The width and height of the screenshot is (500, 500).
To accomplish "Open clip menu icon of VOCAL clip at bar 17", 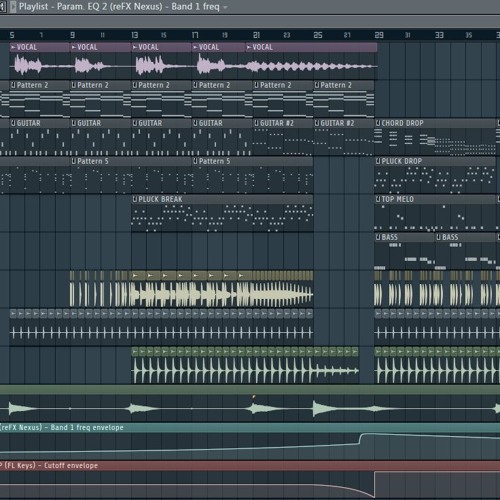I will (x=196, y=47).
